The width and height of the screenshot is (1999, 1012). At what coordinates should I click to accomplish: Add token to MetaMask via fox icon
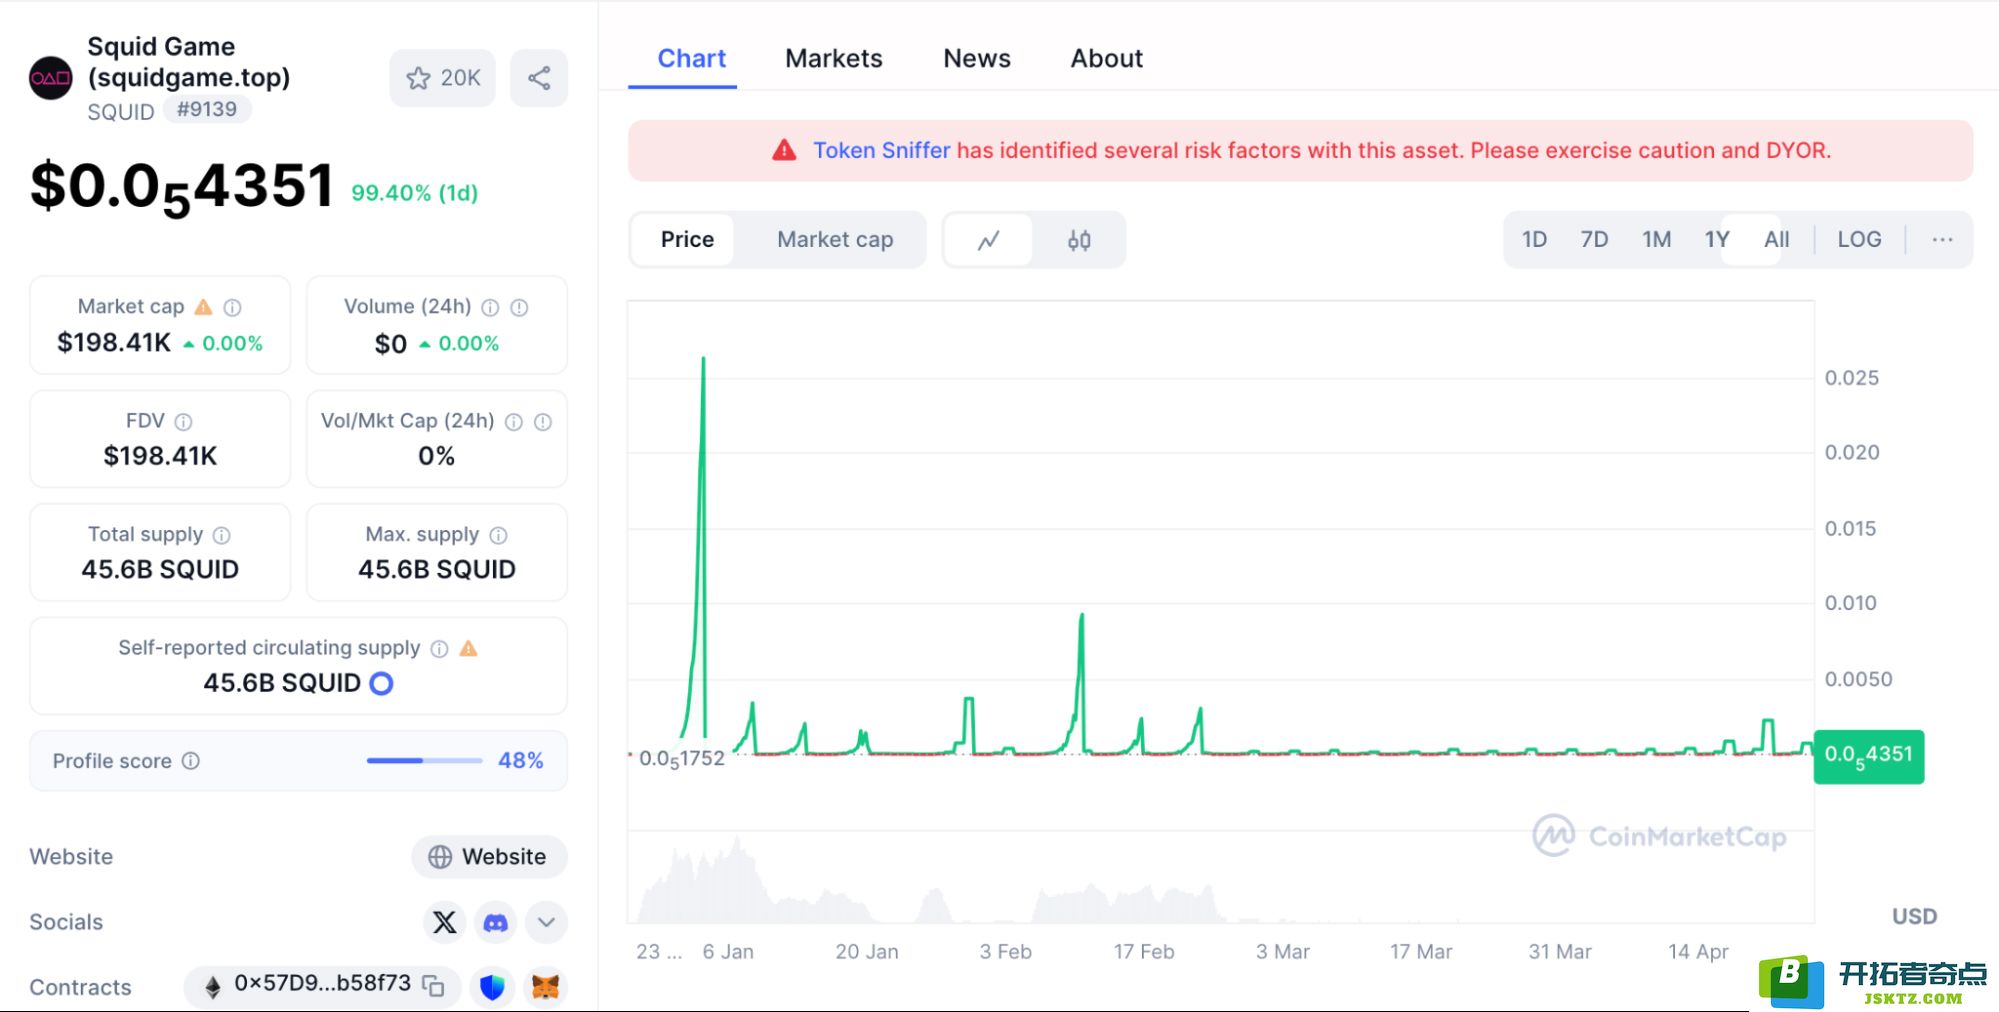pyautogui.click(x=545, y=987)
